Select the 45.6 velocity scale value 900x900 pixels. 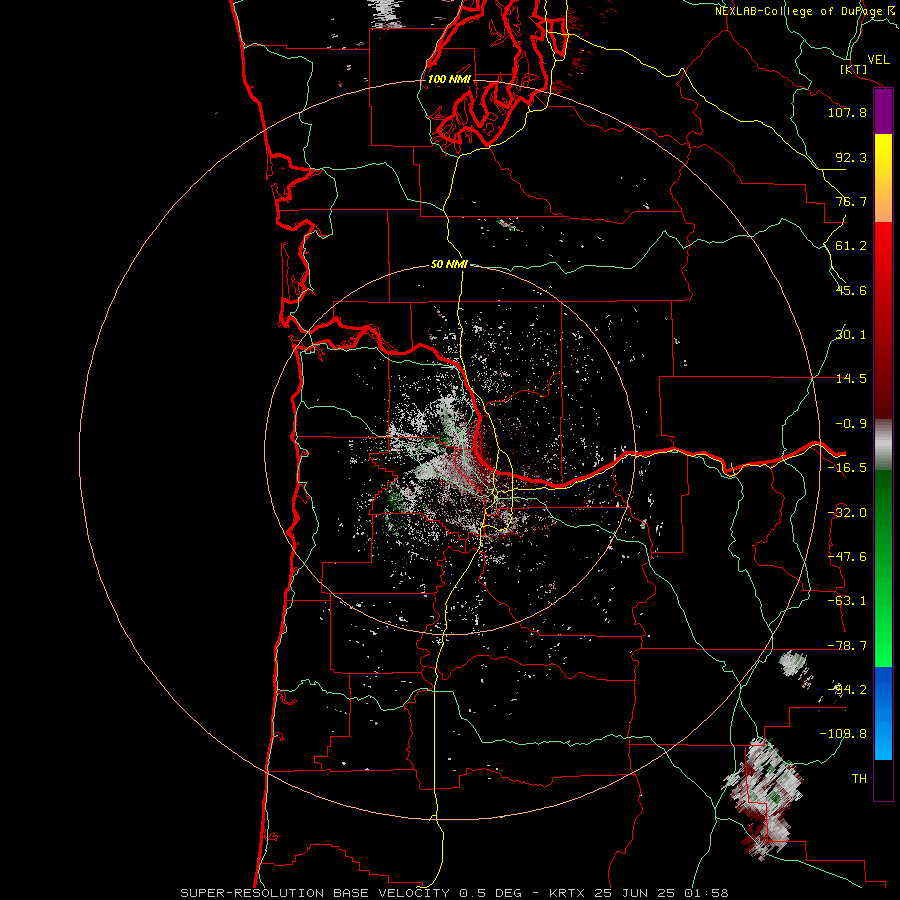tap(851, 290)
